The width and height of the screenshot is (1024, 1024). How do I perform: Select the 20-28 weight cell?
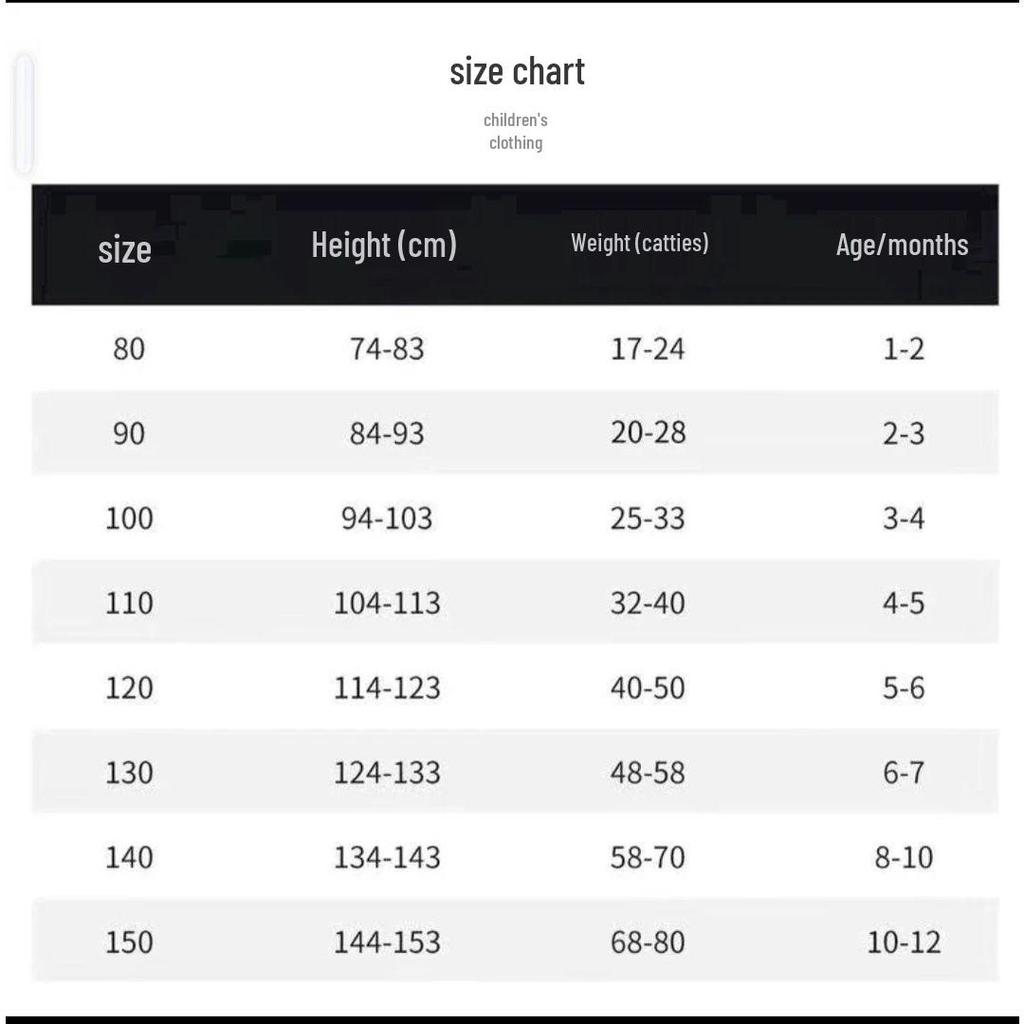pos(648,432)
